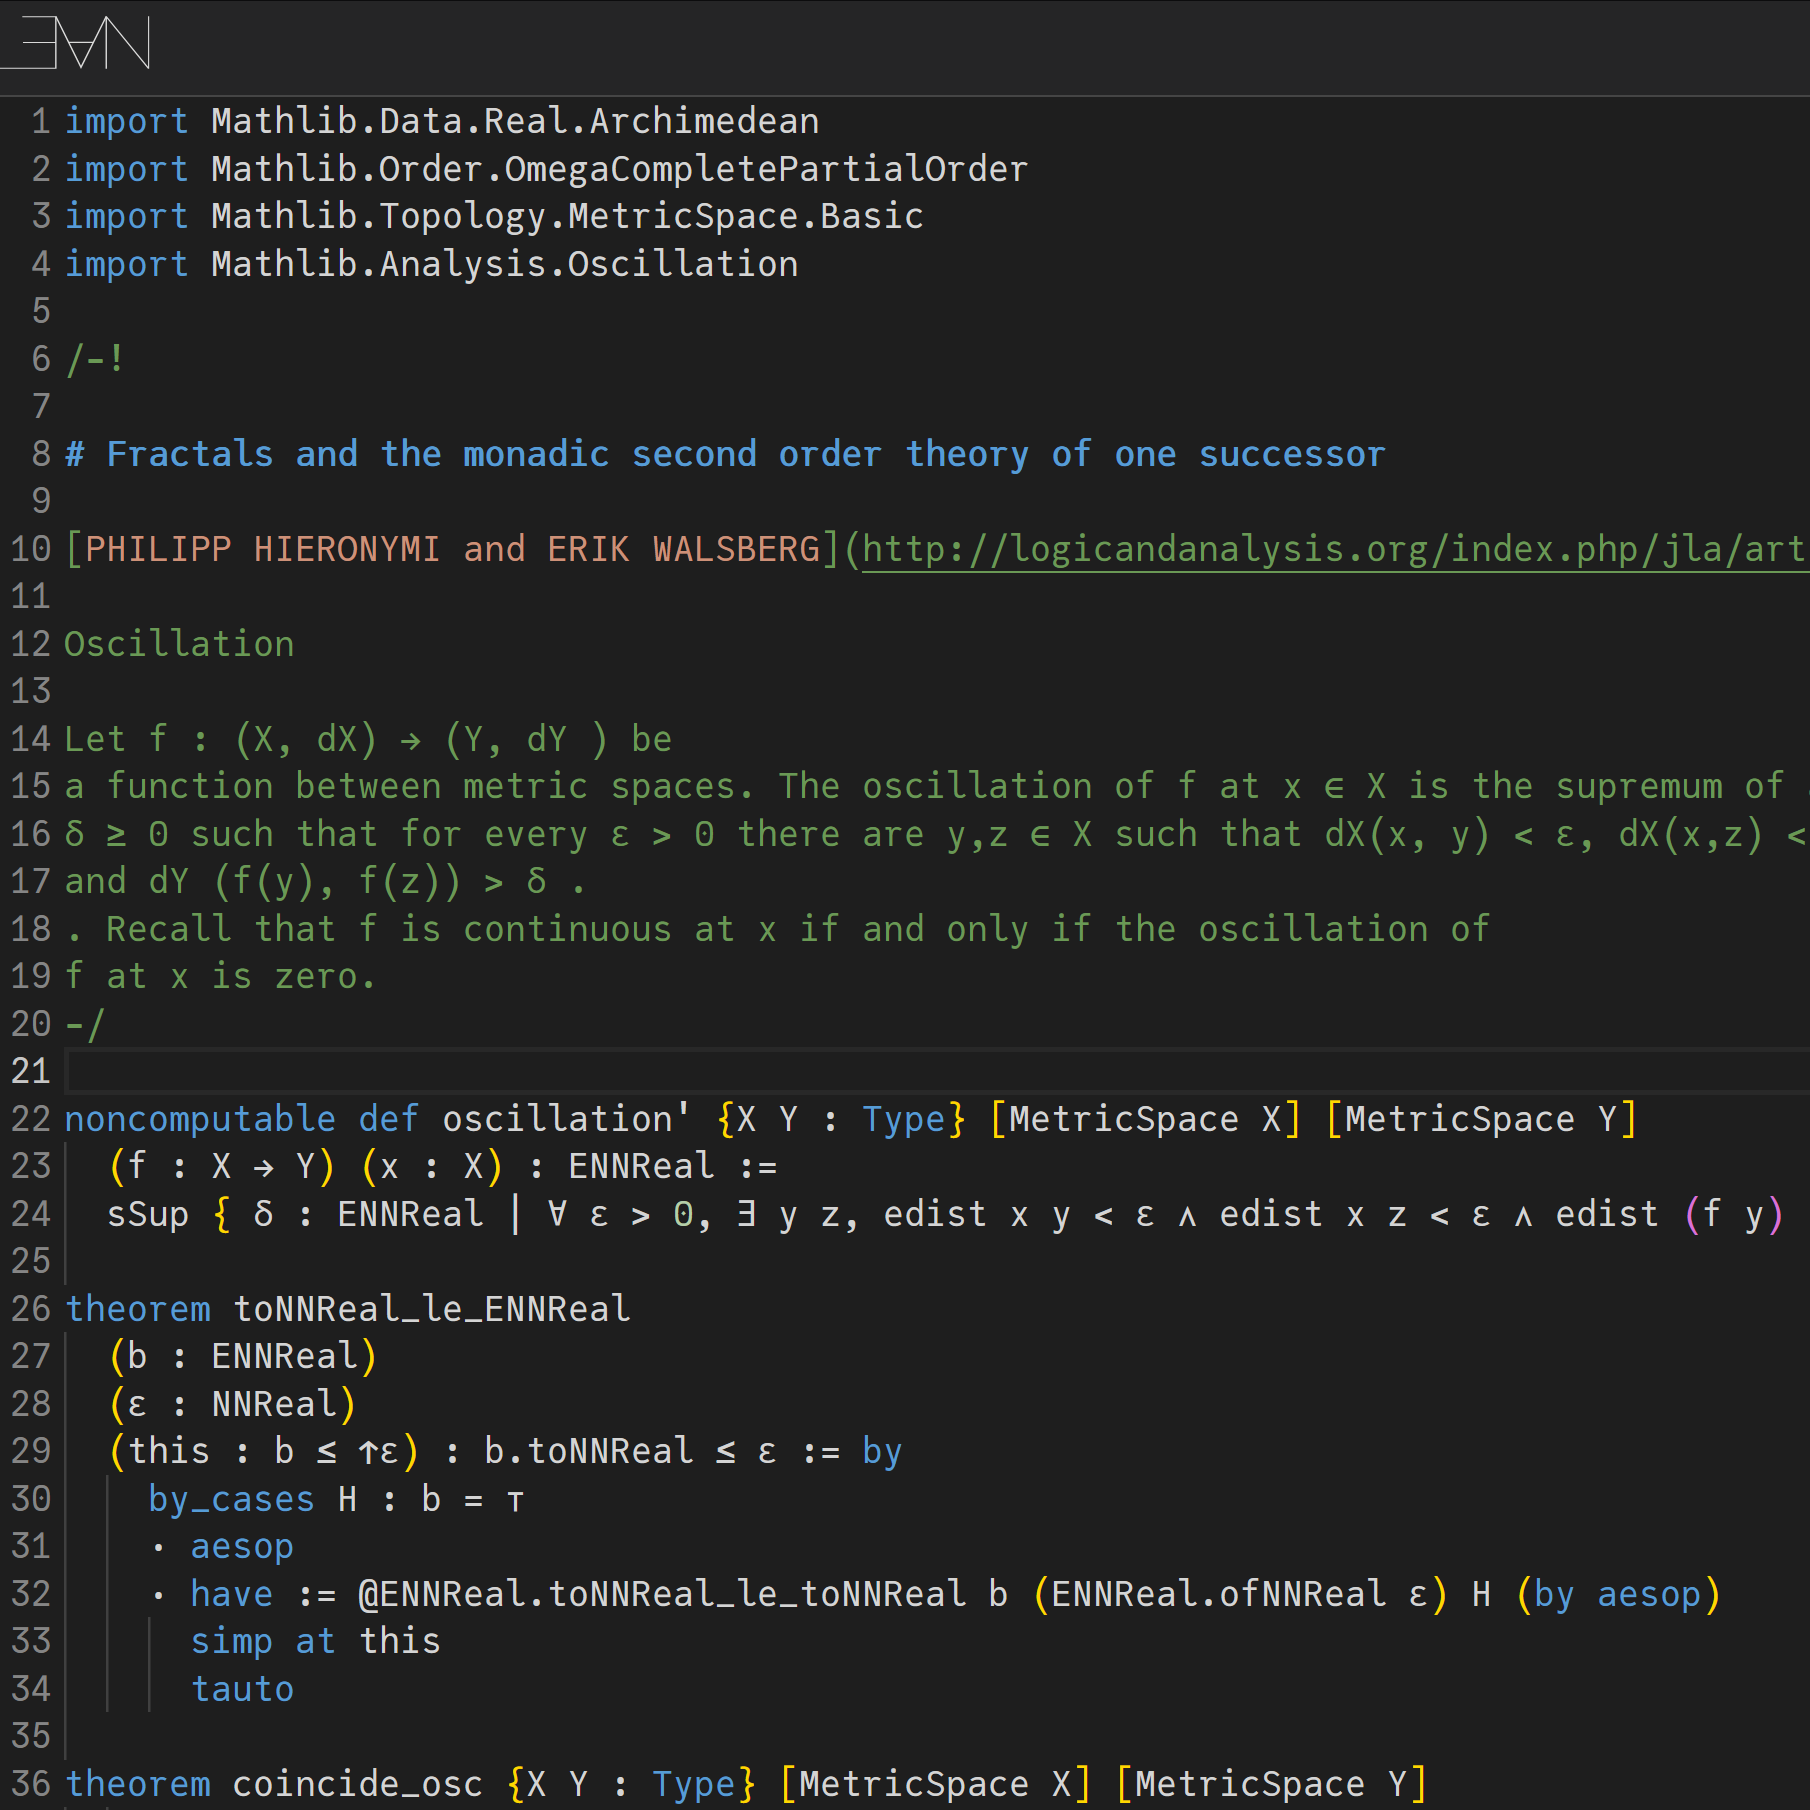Image resolution: width=1810 pixels, height=1810 pixels.
Task: Click the word Mathlib.Data.Real.Archimedean
Action: point(515,121)
